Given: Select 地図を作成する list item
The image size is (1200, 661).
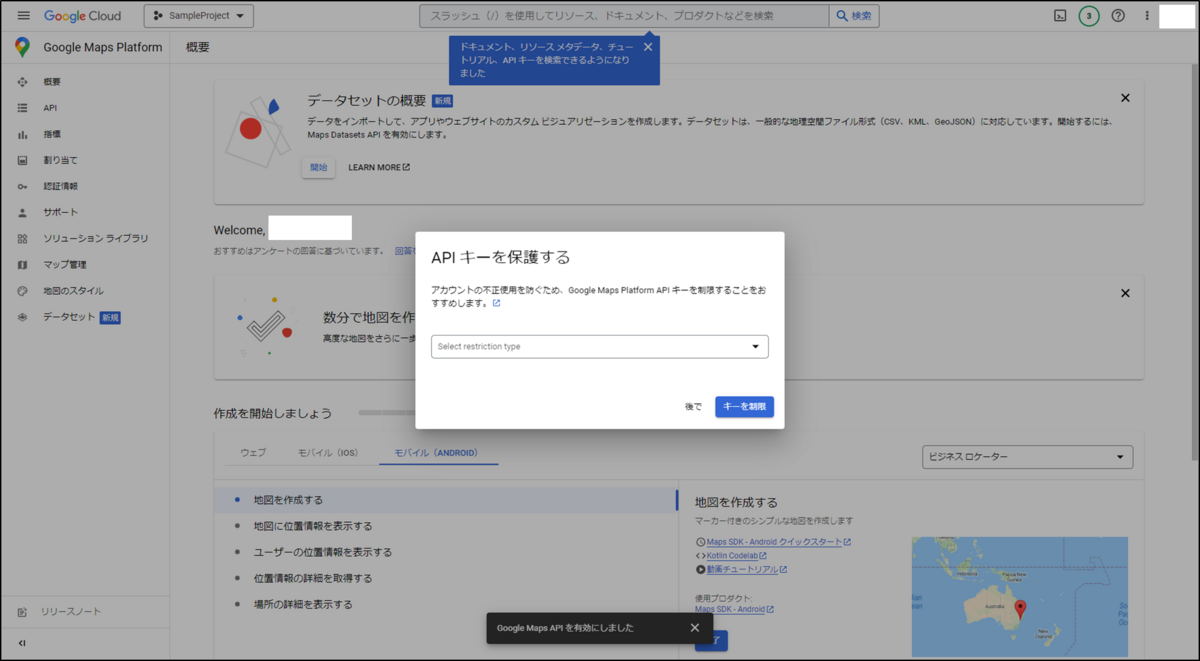Looking at the screenshot, I should click(x=446, y=499).
